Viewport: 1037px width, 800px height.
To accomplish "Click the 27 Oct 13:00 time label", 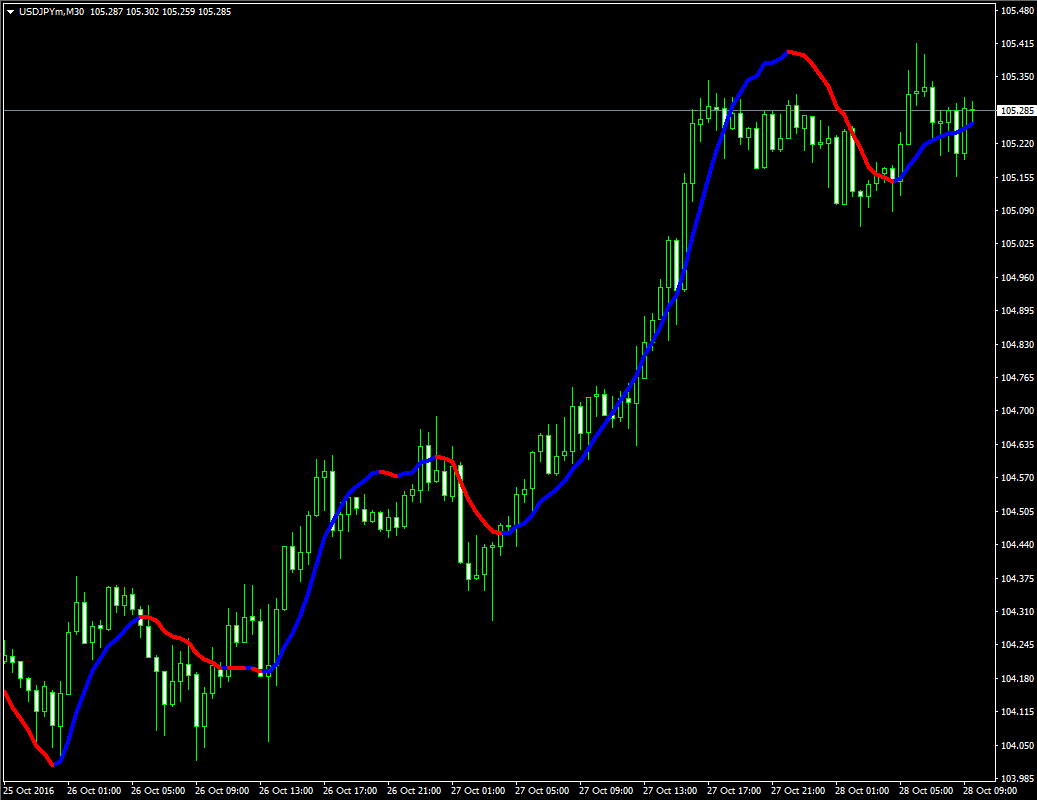I will (670, 791).
